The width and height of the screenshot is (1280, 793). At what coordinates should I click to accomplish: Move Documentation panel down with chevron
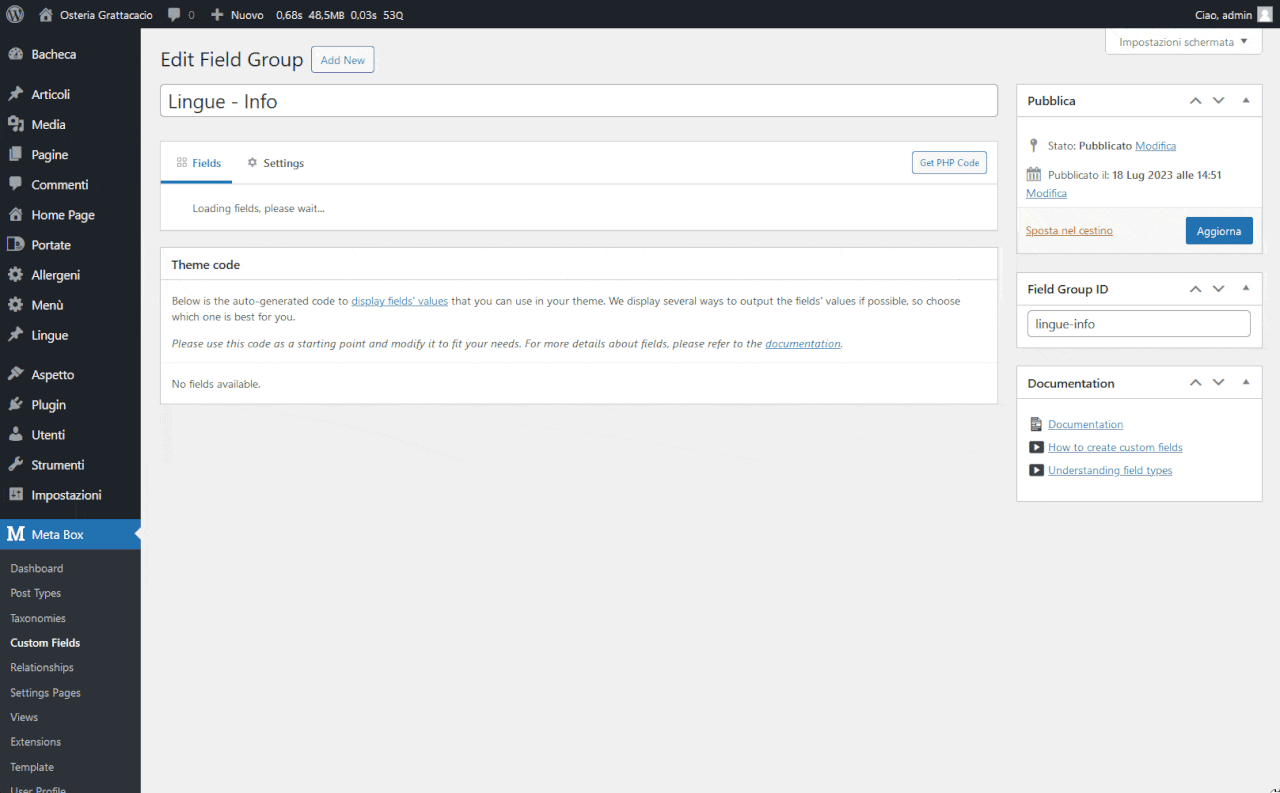[1218, 383]
